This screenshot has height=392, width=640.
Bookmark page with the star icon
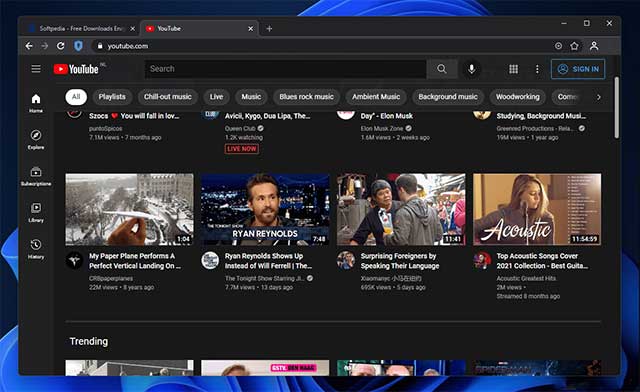pos(574,46)
